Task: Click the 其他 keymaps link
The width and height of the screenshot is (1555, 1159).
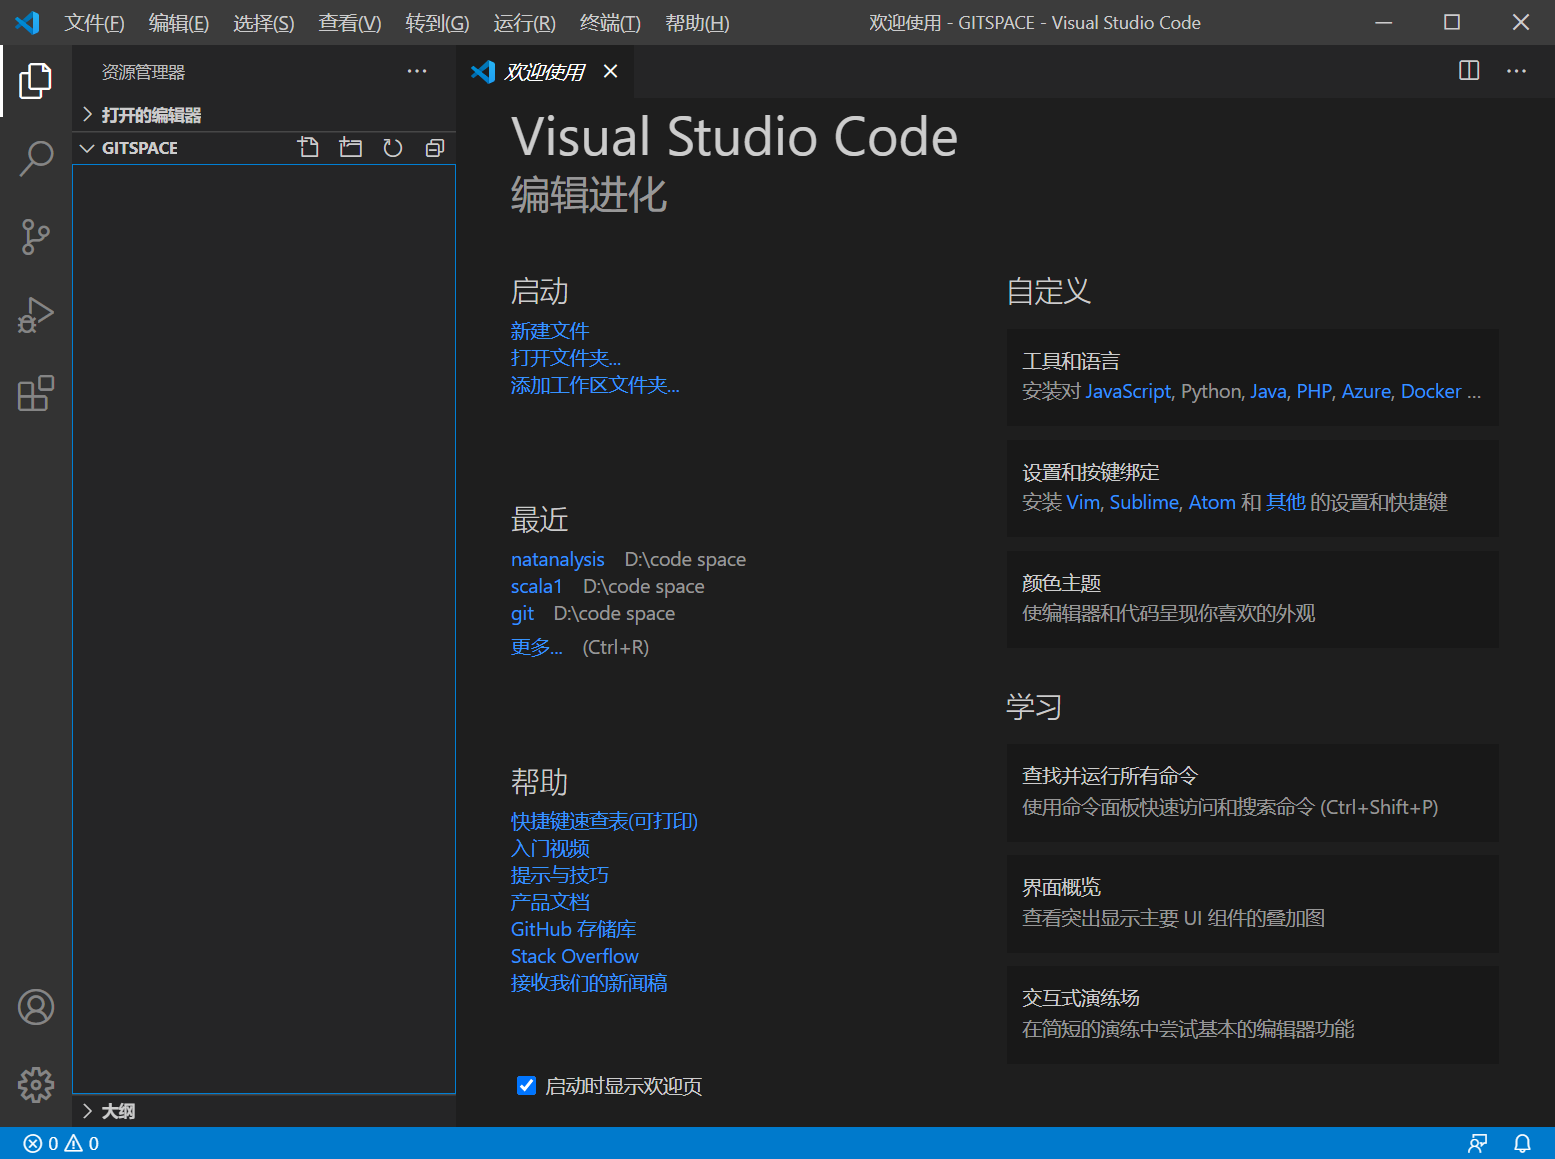Action: coord(1286,502)
